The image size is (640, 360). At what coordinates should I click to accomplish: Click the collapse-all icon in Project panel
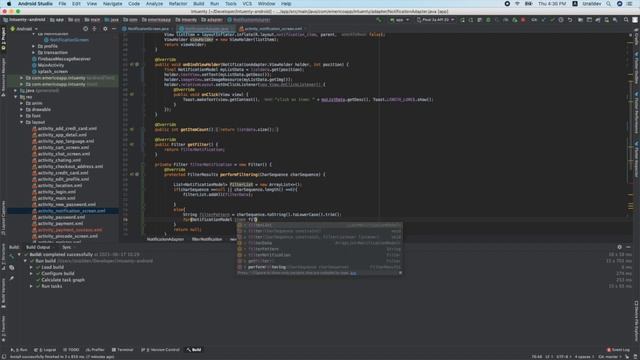click(95, 29)
